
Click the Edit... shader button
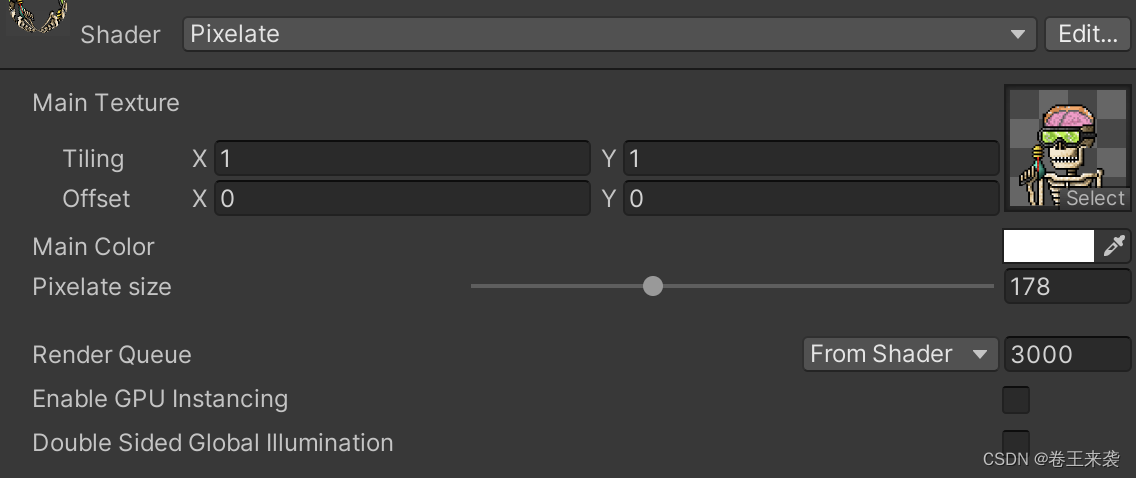(1087, 34)
